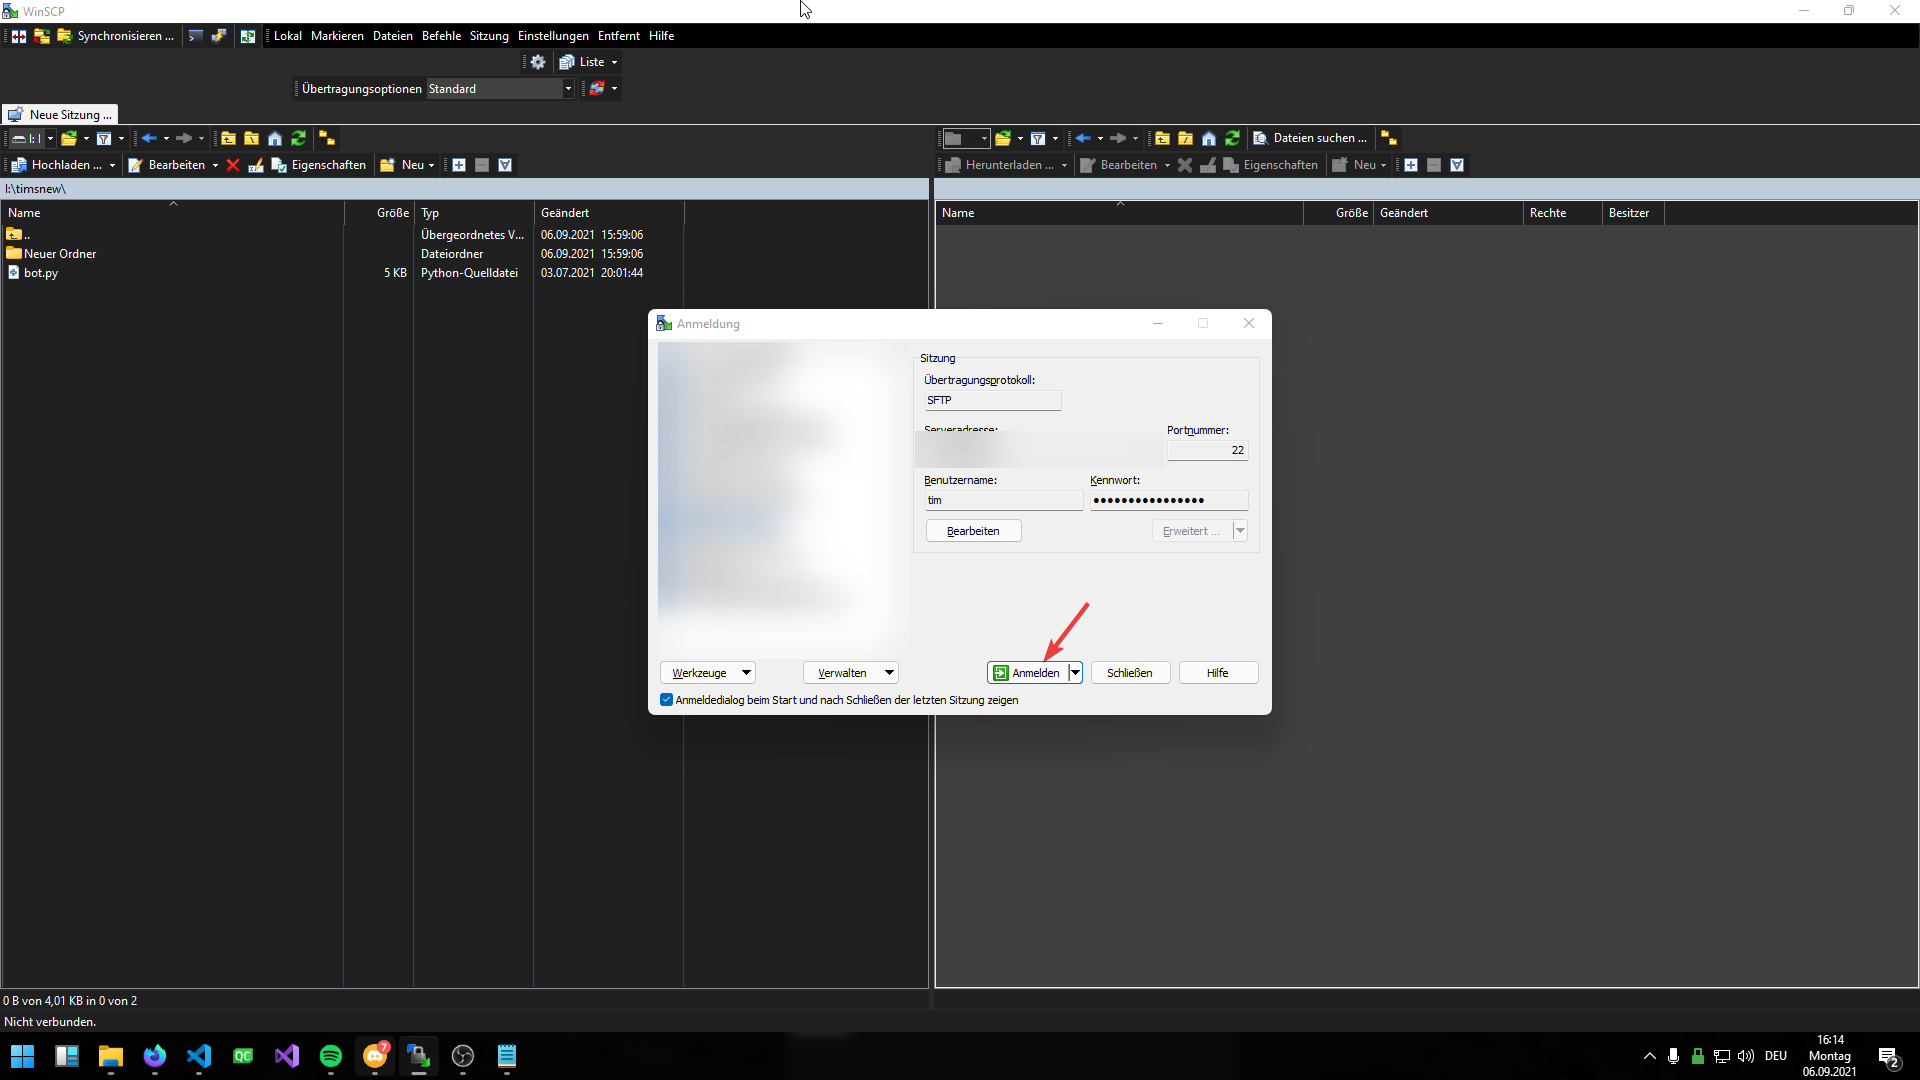Click the Schließen button in login dialog
This screenshot has width=1920, height=1080.
pos(1130,673)
